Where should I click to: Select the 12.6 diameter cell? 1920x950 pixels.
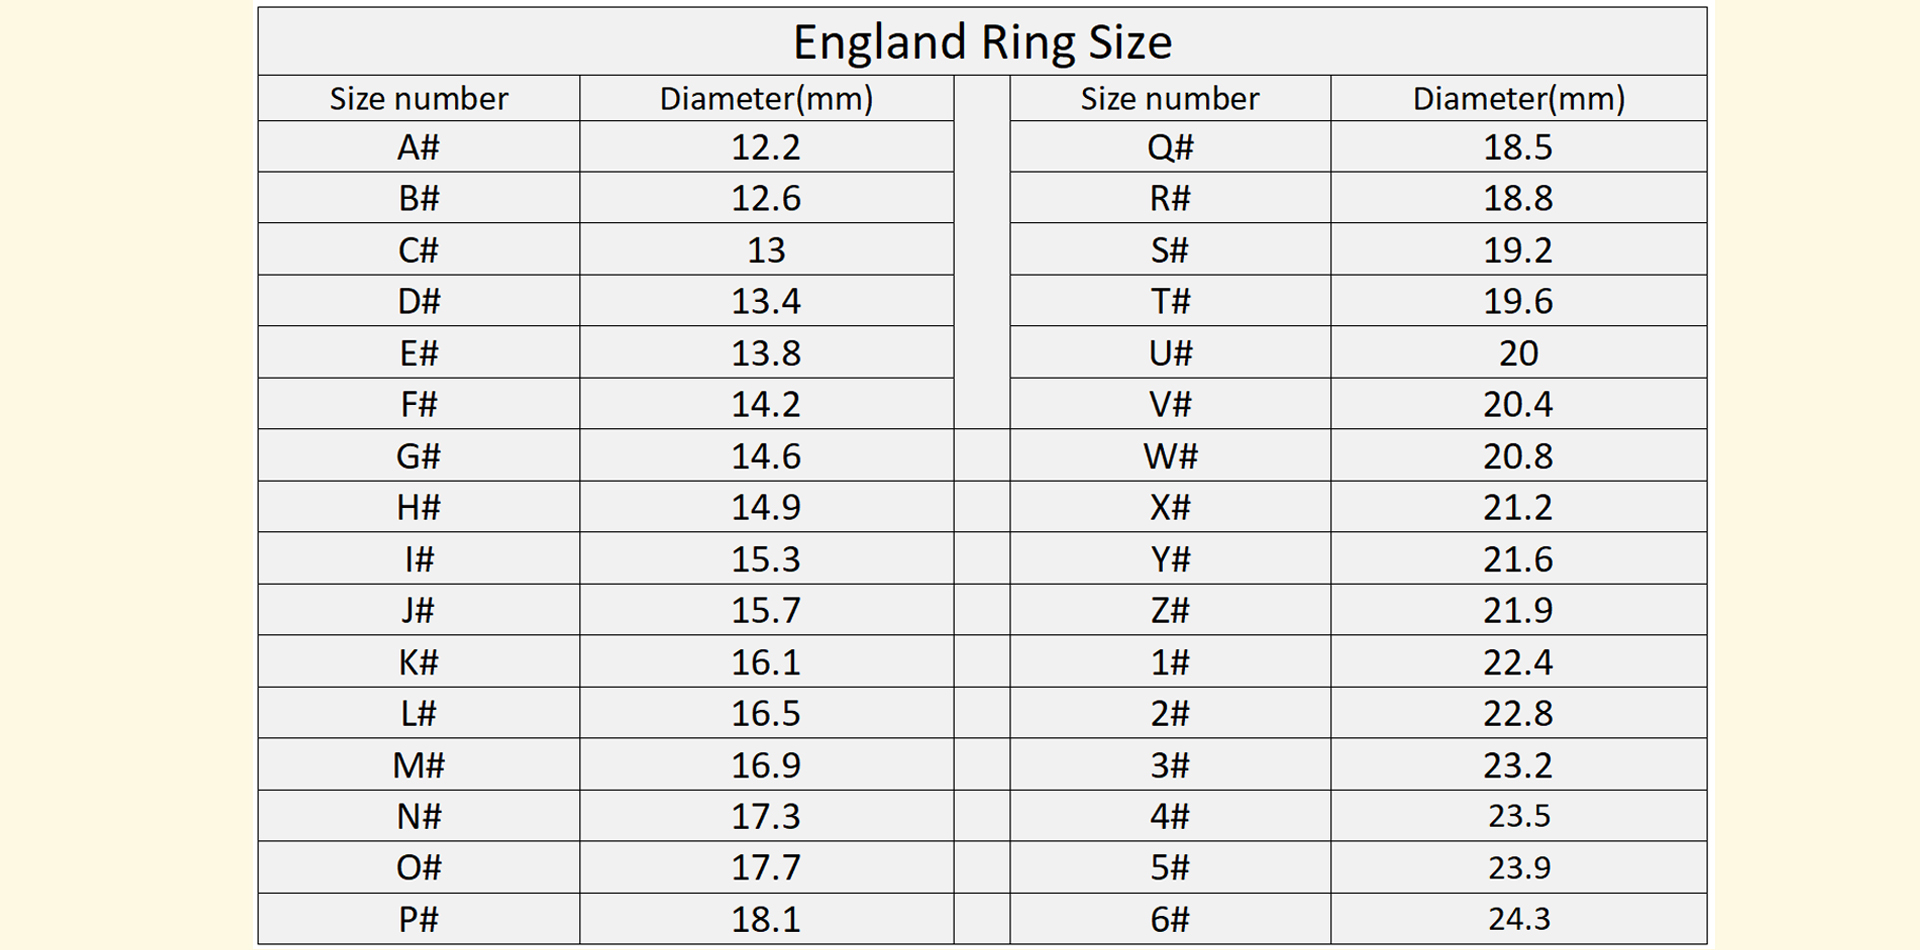(766, 198)
